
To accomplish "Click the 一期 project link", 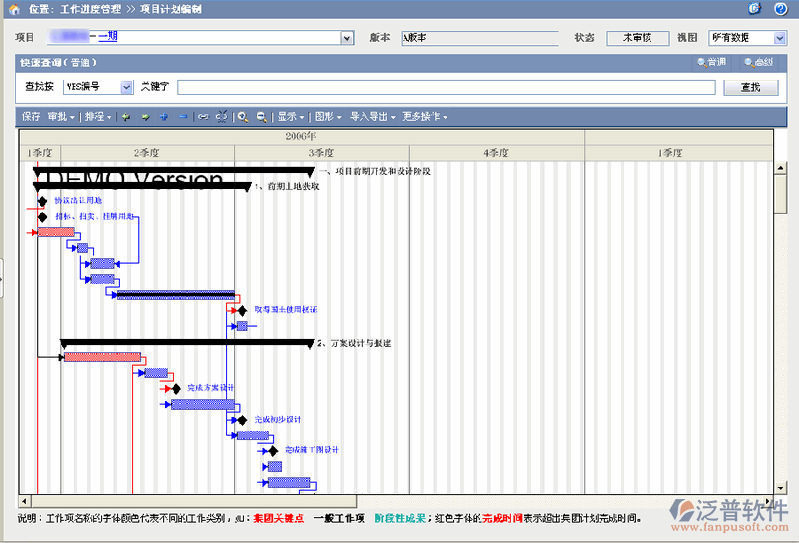I will click(x=108, y=36).
